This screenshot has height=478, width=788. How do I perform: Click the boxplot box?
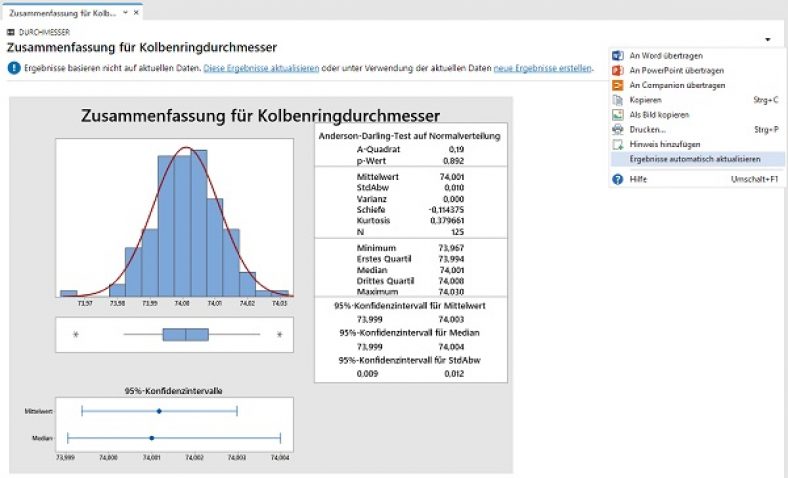[185, 334]
